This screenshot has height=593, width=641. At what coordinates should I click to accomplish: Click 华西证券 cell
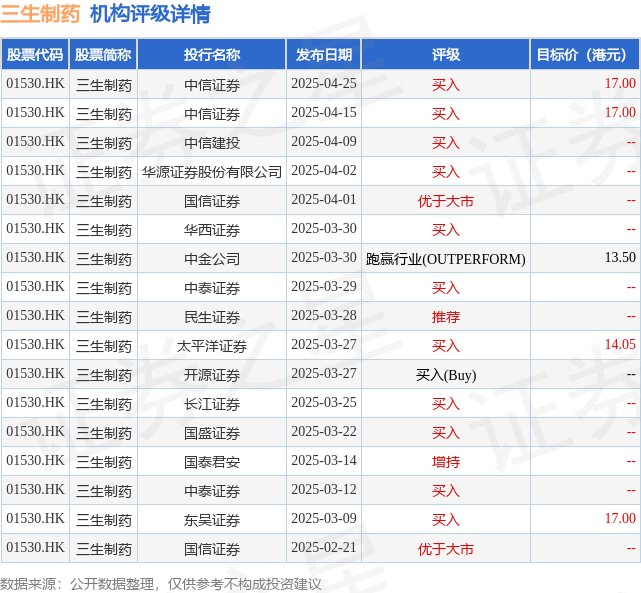(x=212, y=230)
